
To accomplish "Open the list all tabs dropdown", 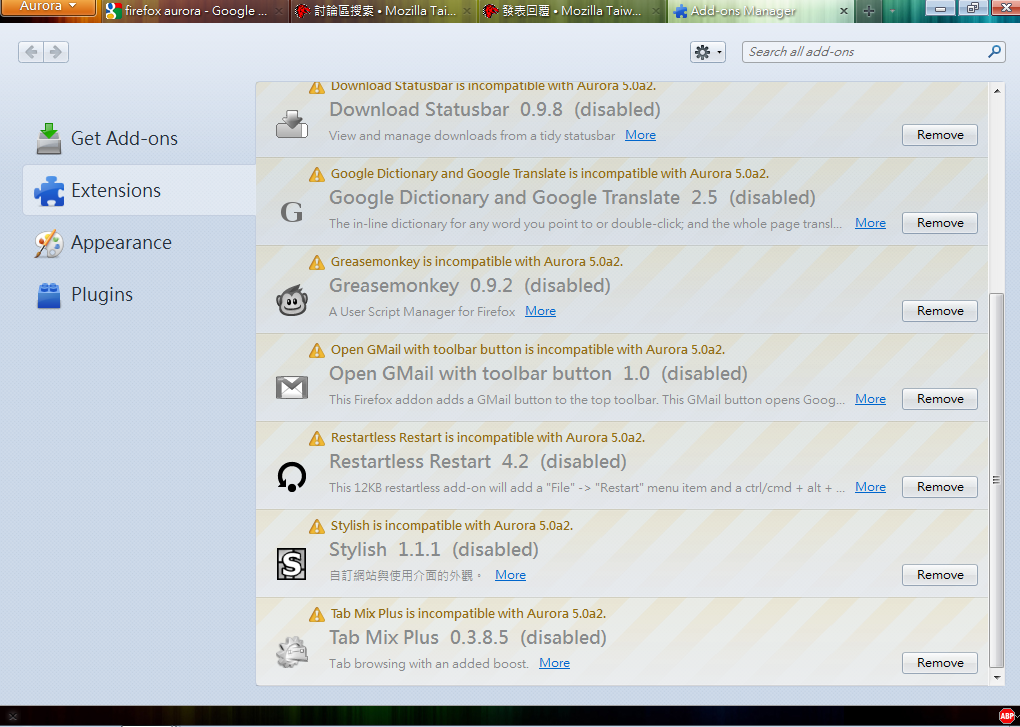I will click(x=892, y=11).
